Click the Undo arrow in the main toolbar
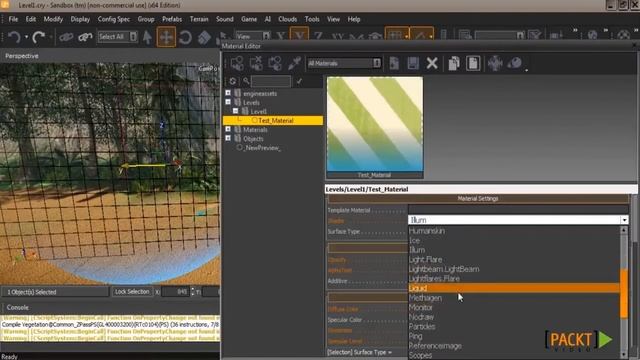The width and height of the screenshot is (640, 360). click(14, 37)
